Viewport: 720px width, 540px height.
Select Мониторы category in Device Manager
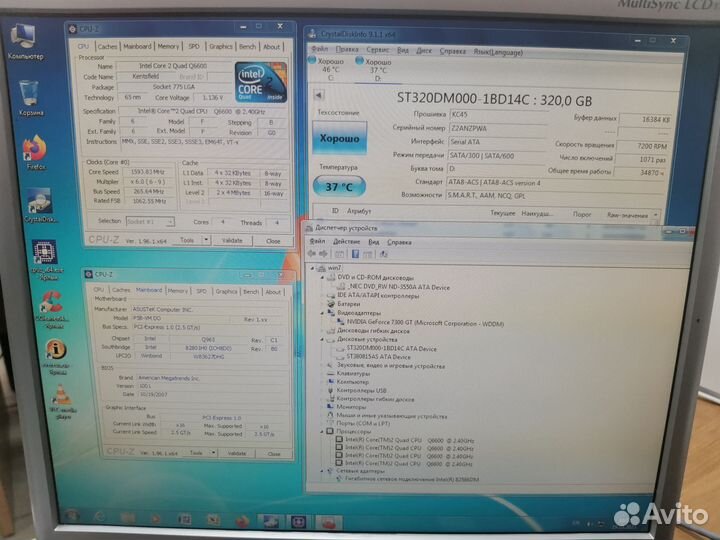click(x=351, y=407)
